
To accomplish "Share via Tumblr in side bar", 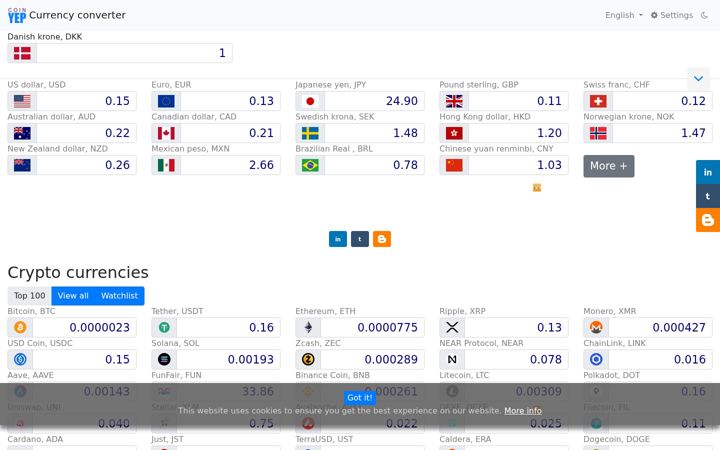I will (x=708, y=196).
